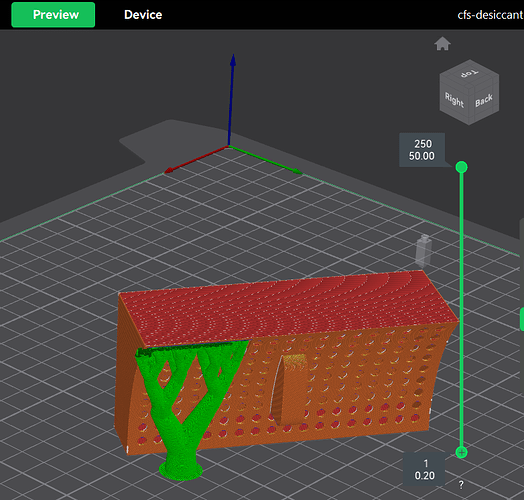Click the plus handle on layer slider bottom

click(x=462, y=453)
